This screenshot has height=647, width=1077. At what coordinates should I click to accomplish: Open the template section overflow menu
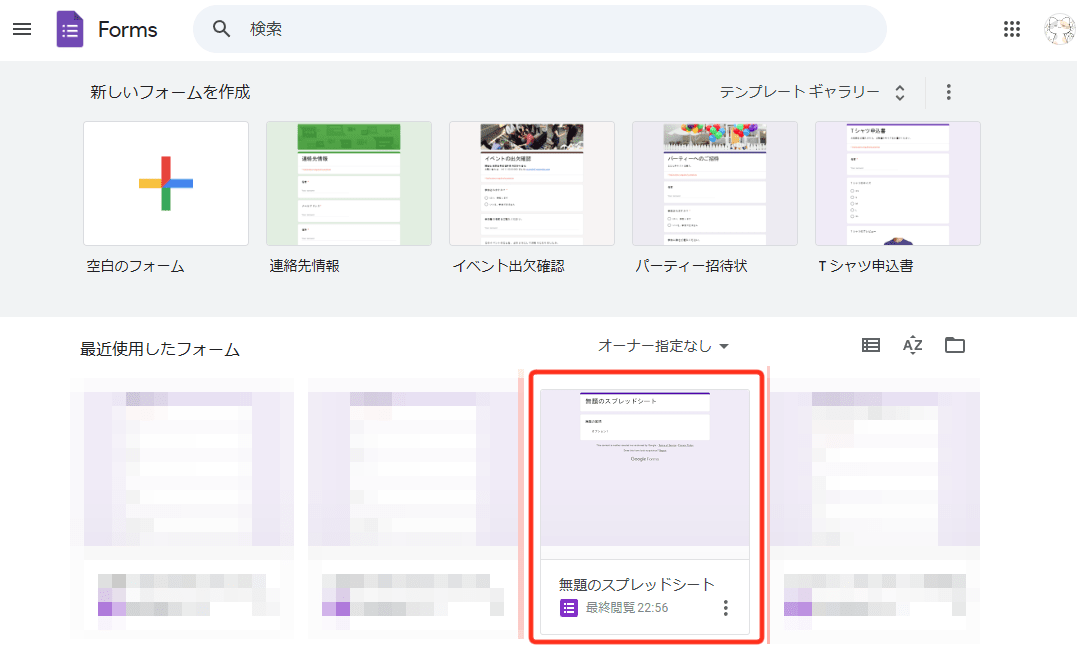(948, 91)
